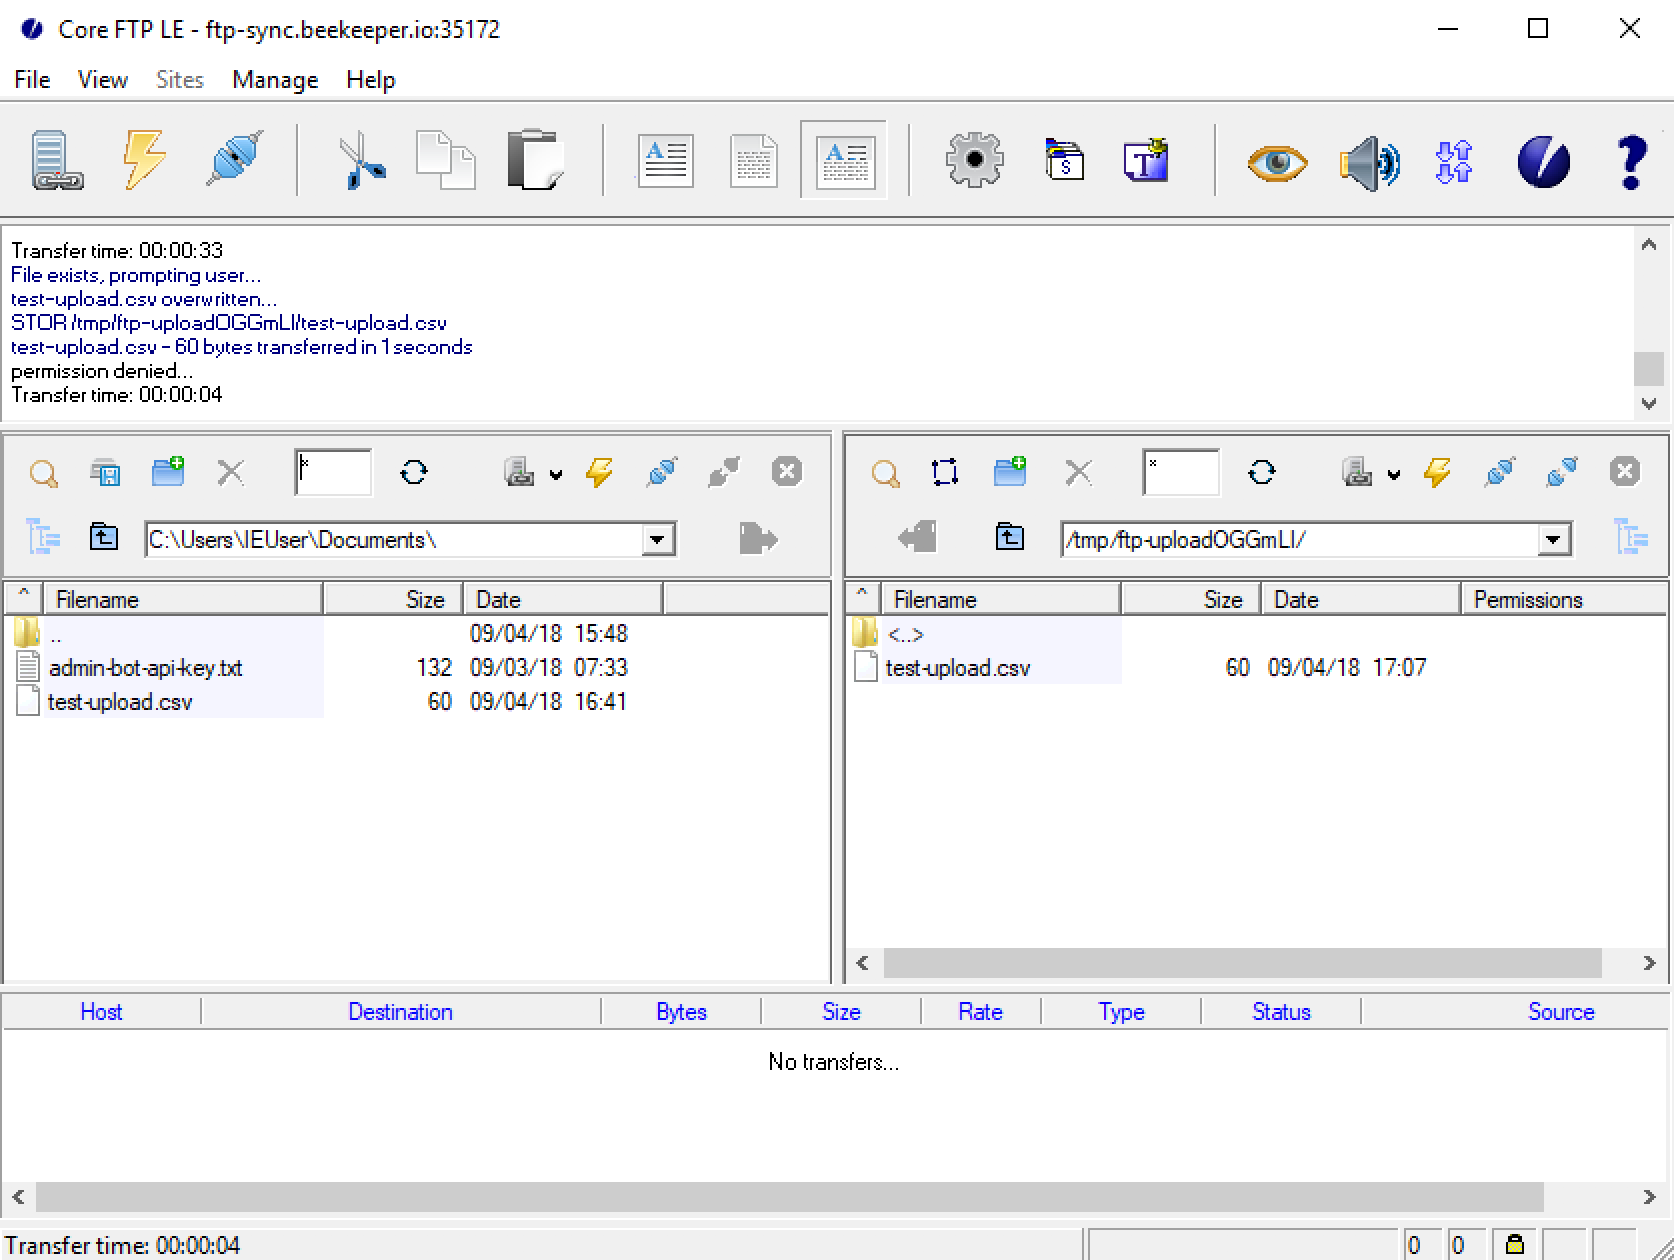The height and width of the screenshot is (1260, 1674).
Task: Create new folder in local pane
Action: (x=168, y=472)
